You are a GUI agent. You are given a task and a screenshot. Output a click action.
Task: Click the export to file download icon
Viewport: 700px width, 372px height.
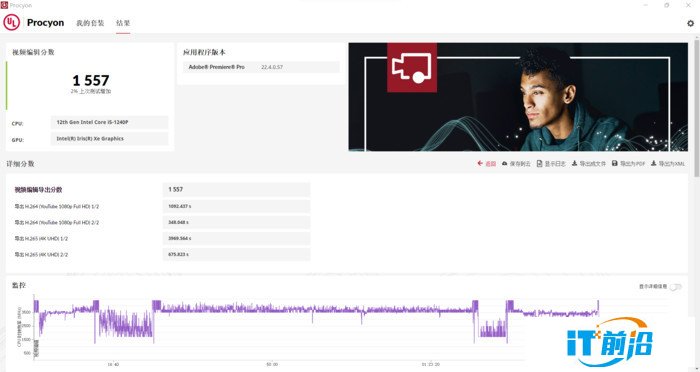[575, 163]
